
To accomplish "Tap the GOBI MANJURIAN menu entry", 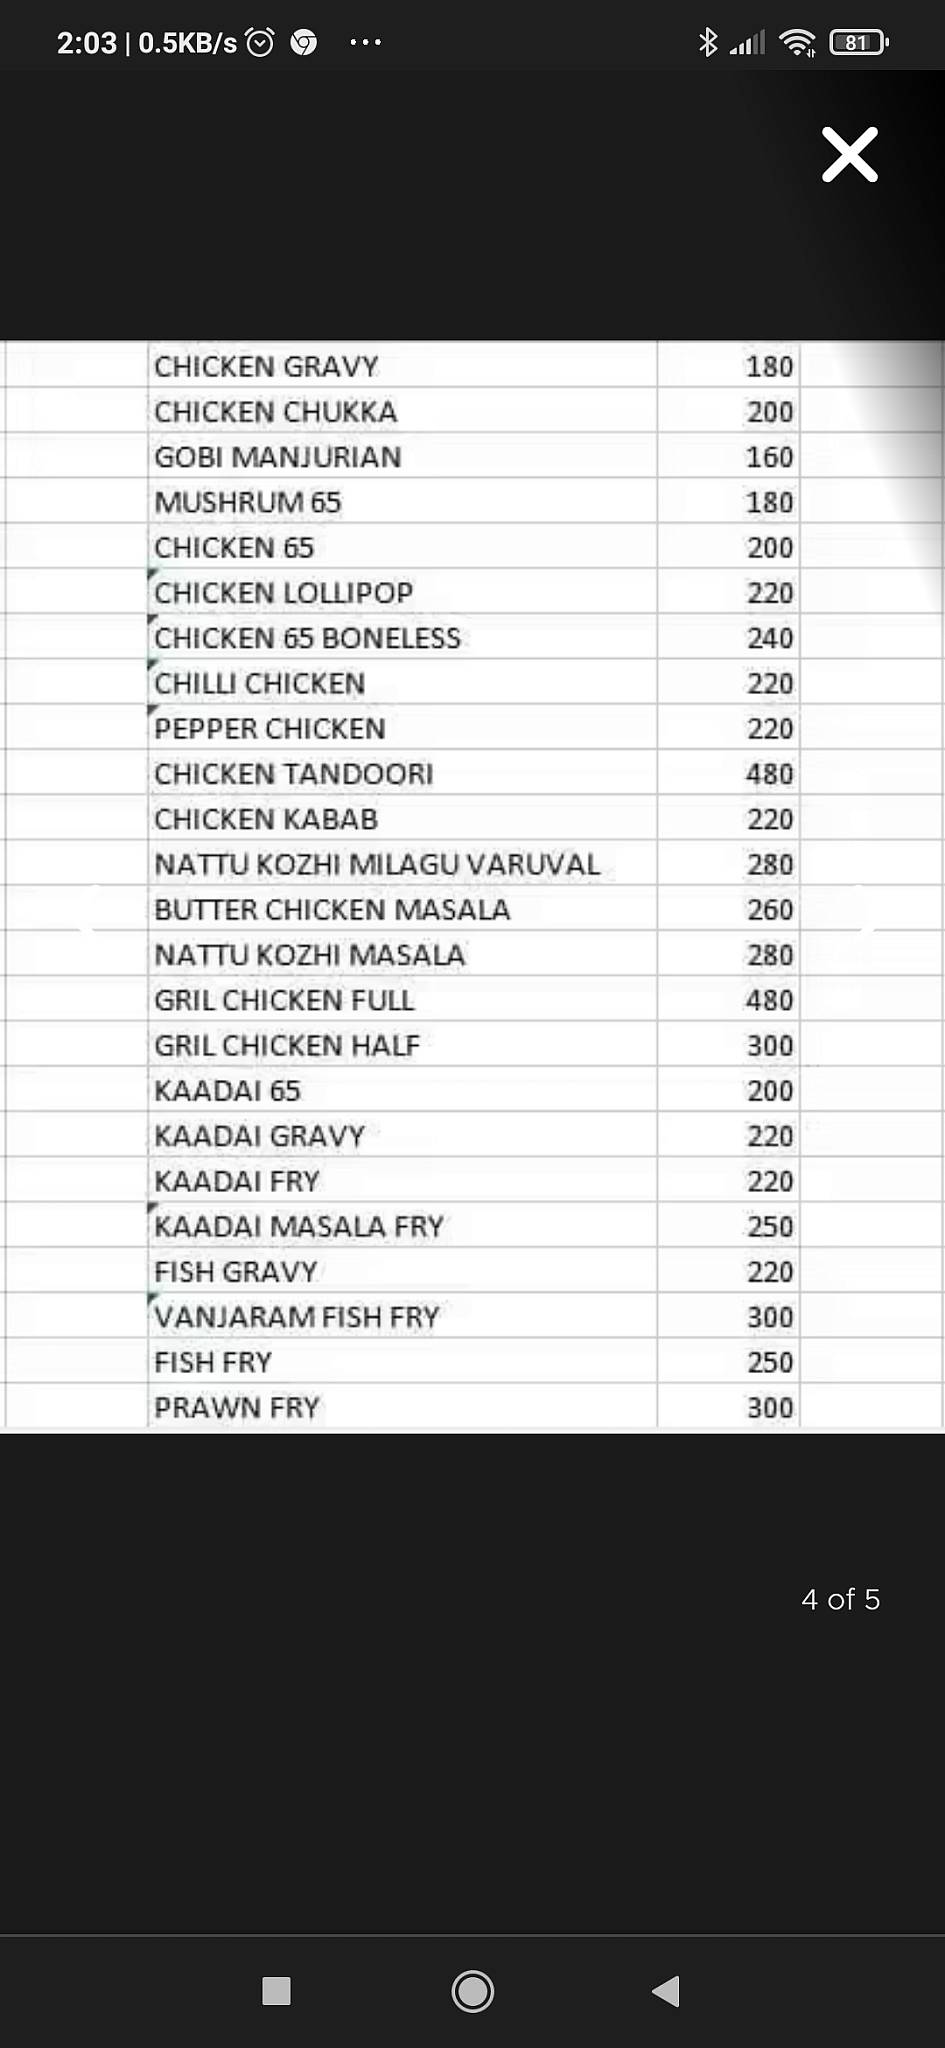I will [278, 457].
